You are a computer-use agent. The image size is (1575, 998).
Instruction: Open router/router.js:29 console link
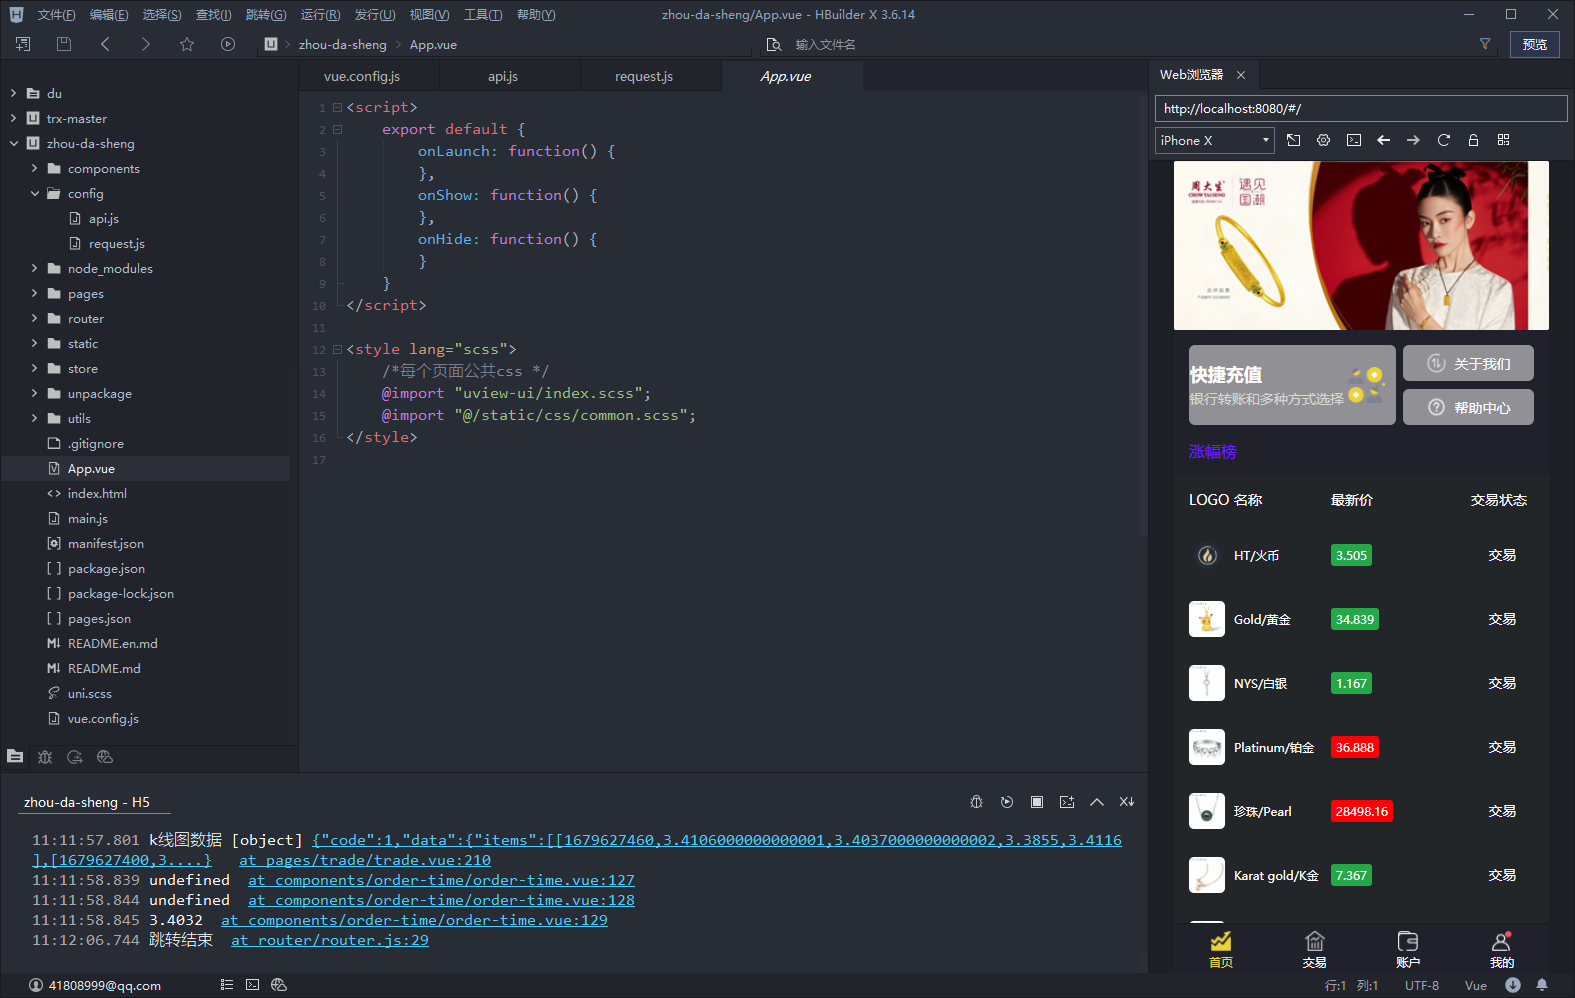pyautogui.click(x=330, y=940)
